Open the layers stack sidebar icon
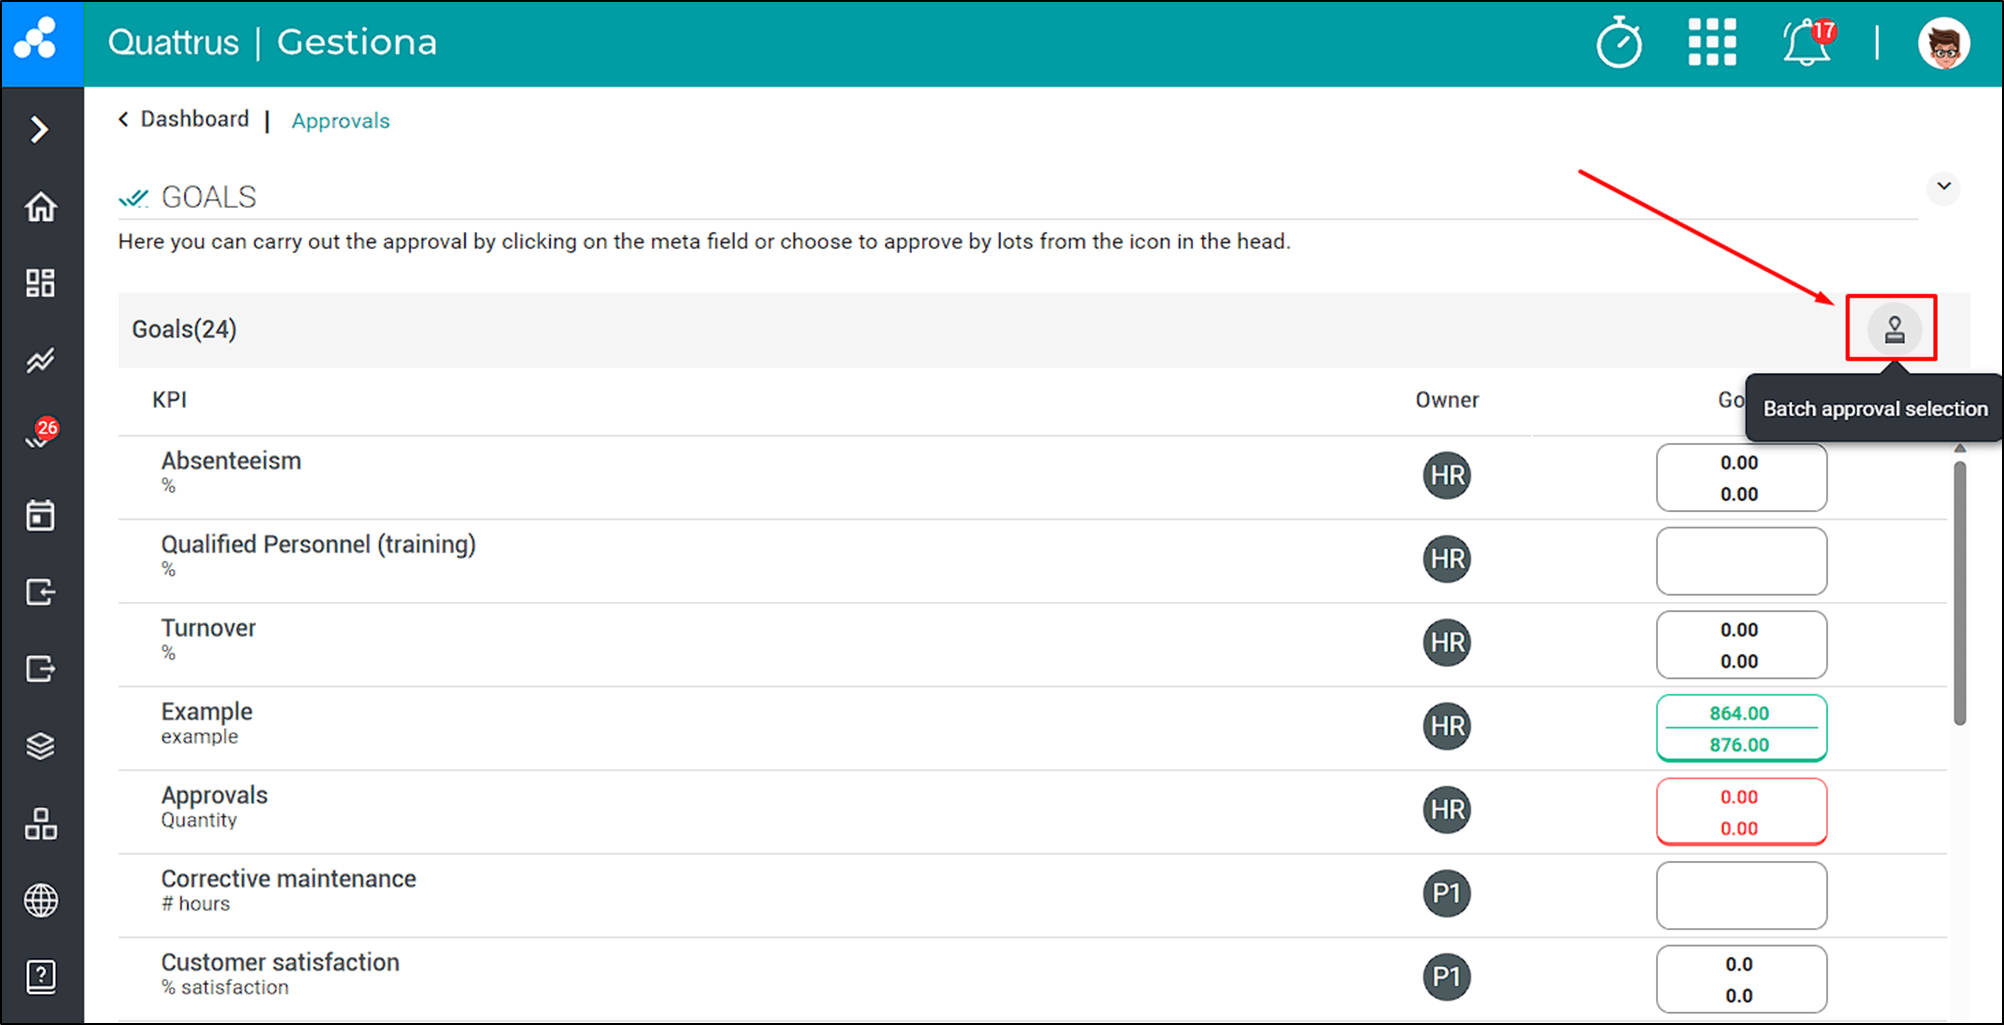Image resolution: width=2004 pixels, height=1025 pixels. (41, 746)
